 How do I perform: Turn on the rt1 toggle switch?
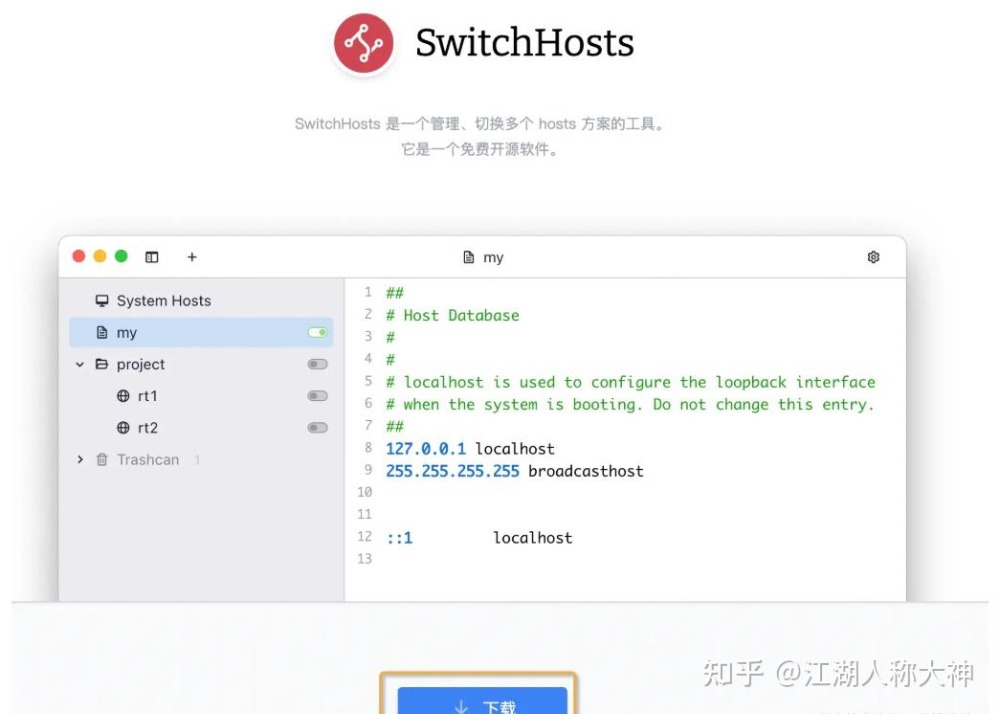coord(318,396)
